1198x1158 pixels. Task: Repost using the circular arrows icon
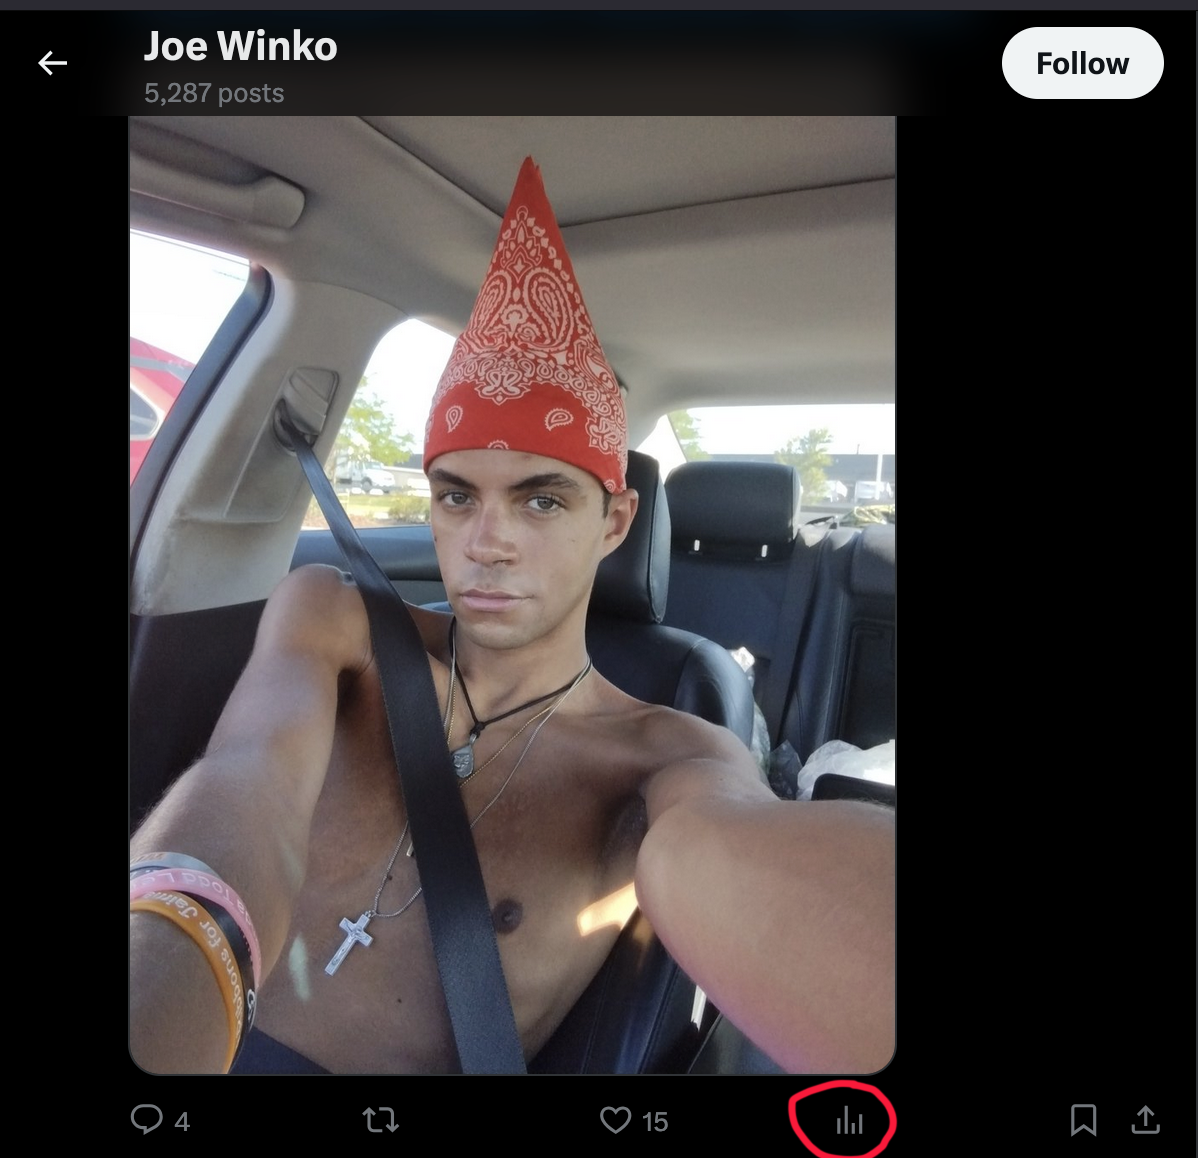pyautogui.click(x=380, y=1120)
